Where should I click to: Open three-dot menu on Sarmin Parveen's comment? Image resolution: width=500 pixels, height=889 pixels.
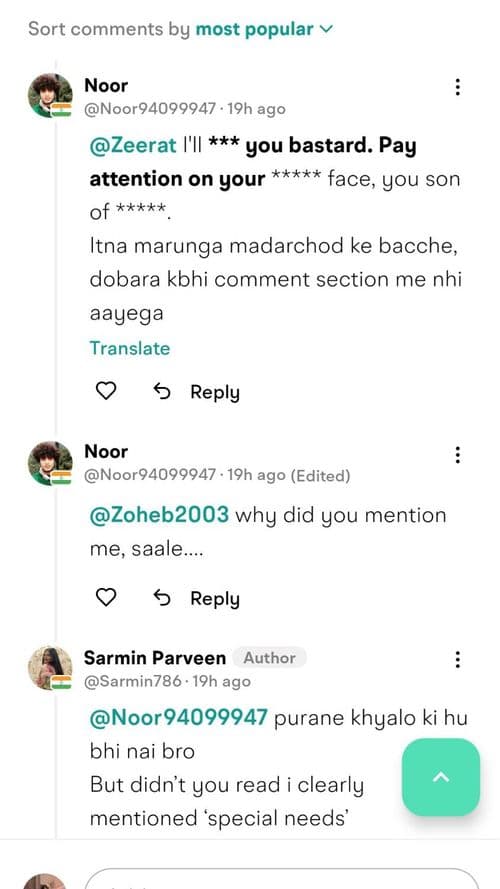click(x=457, y=659)
